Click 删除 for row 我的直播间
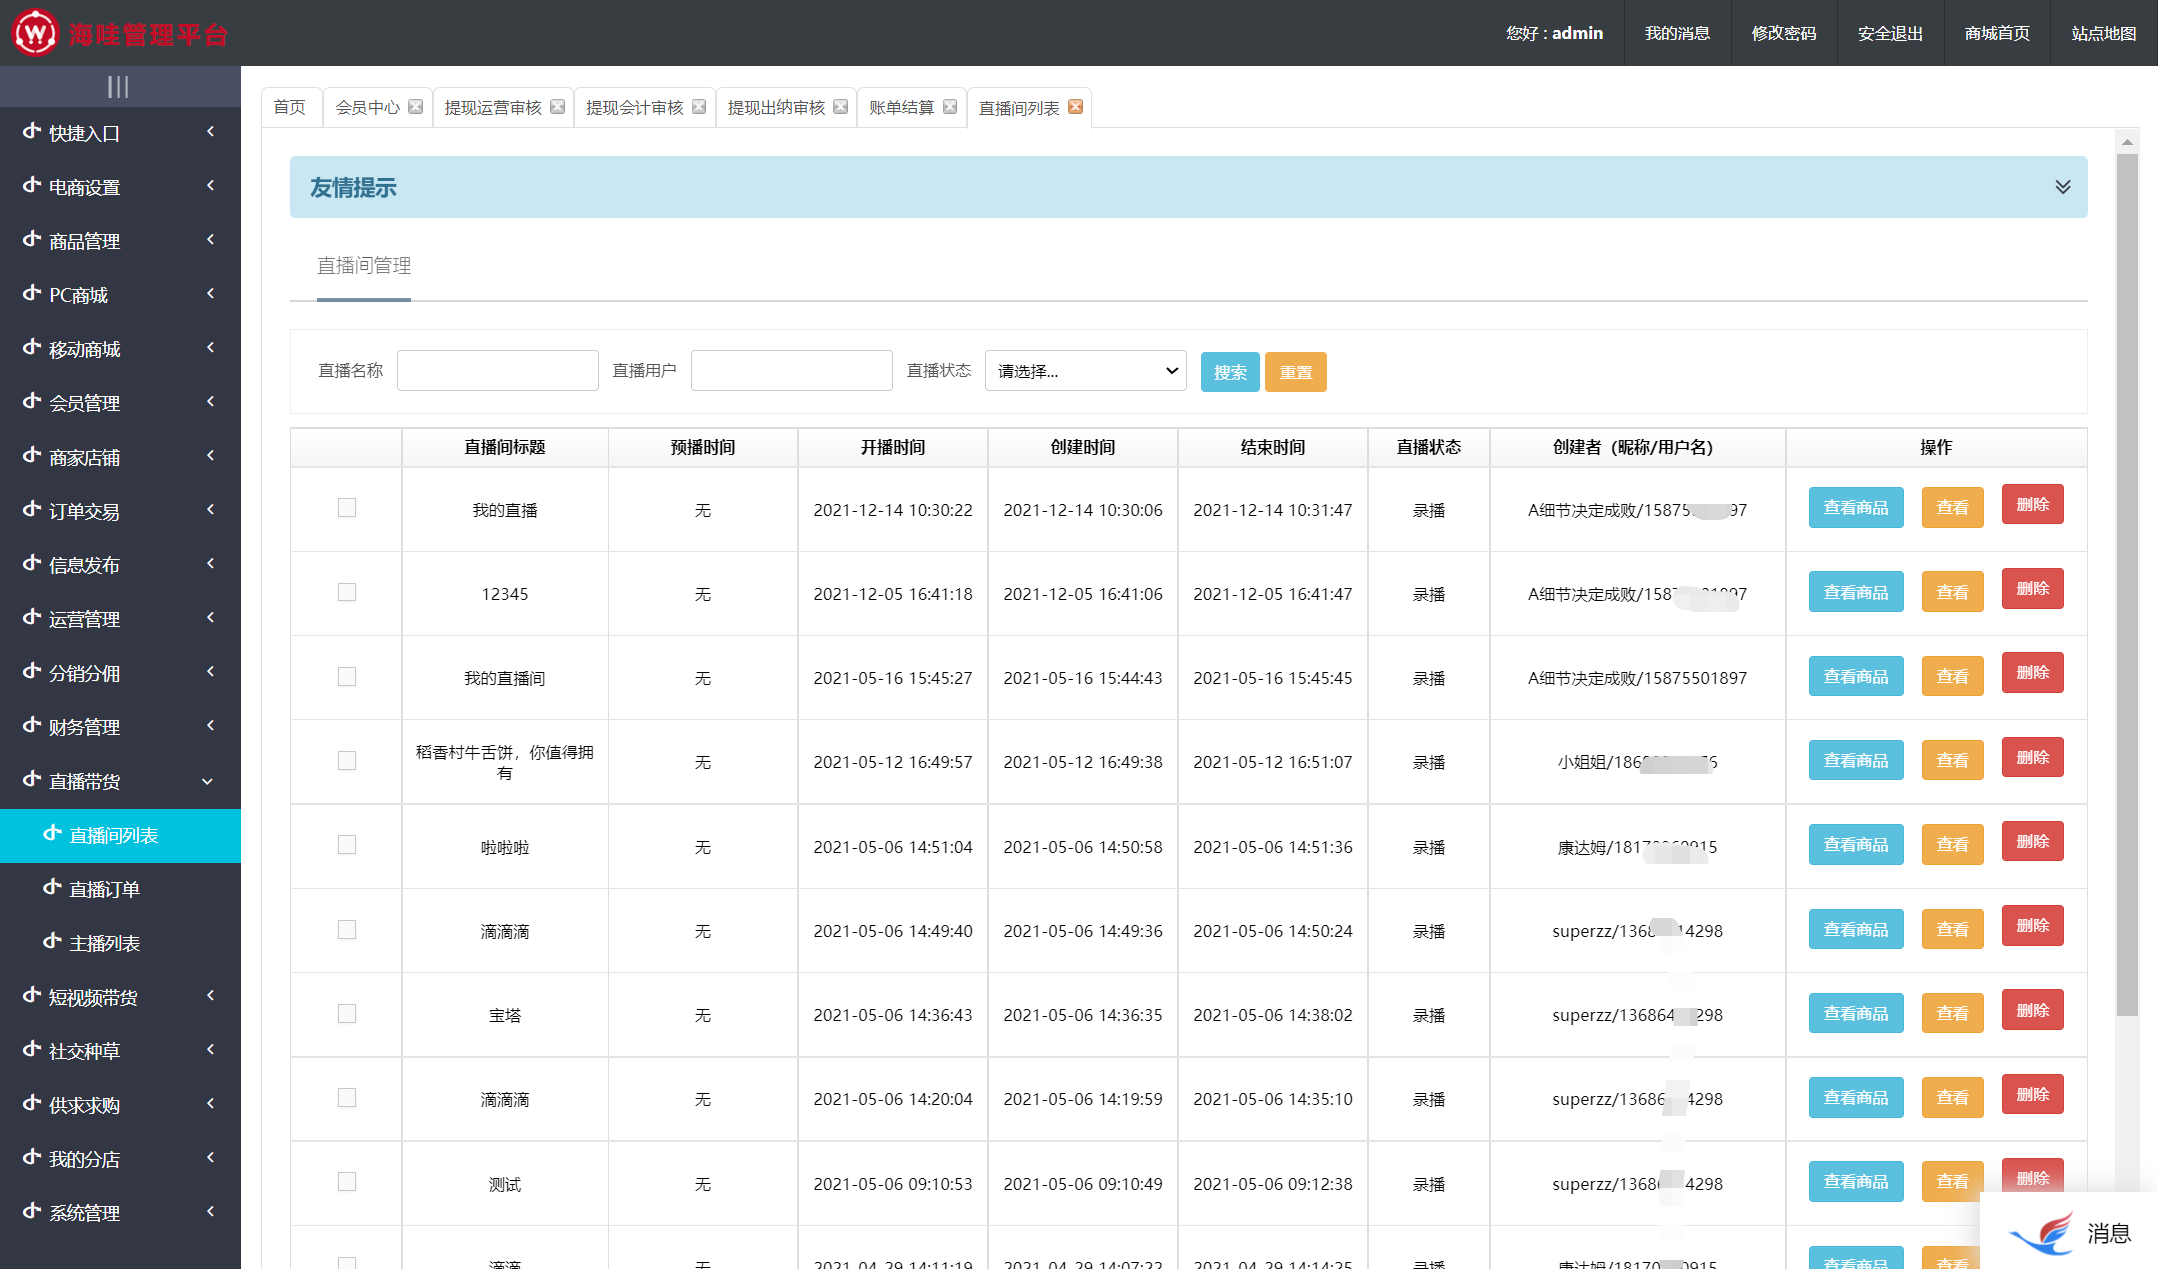The image size is (2158, 1269). point(2033,673)
